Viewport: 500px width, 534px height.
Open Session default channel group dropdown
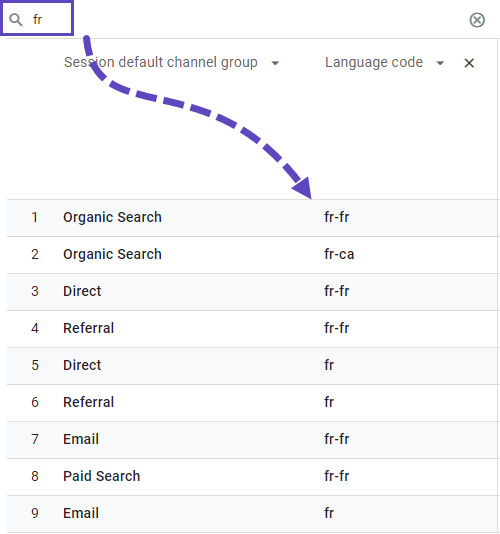[275, 63]
